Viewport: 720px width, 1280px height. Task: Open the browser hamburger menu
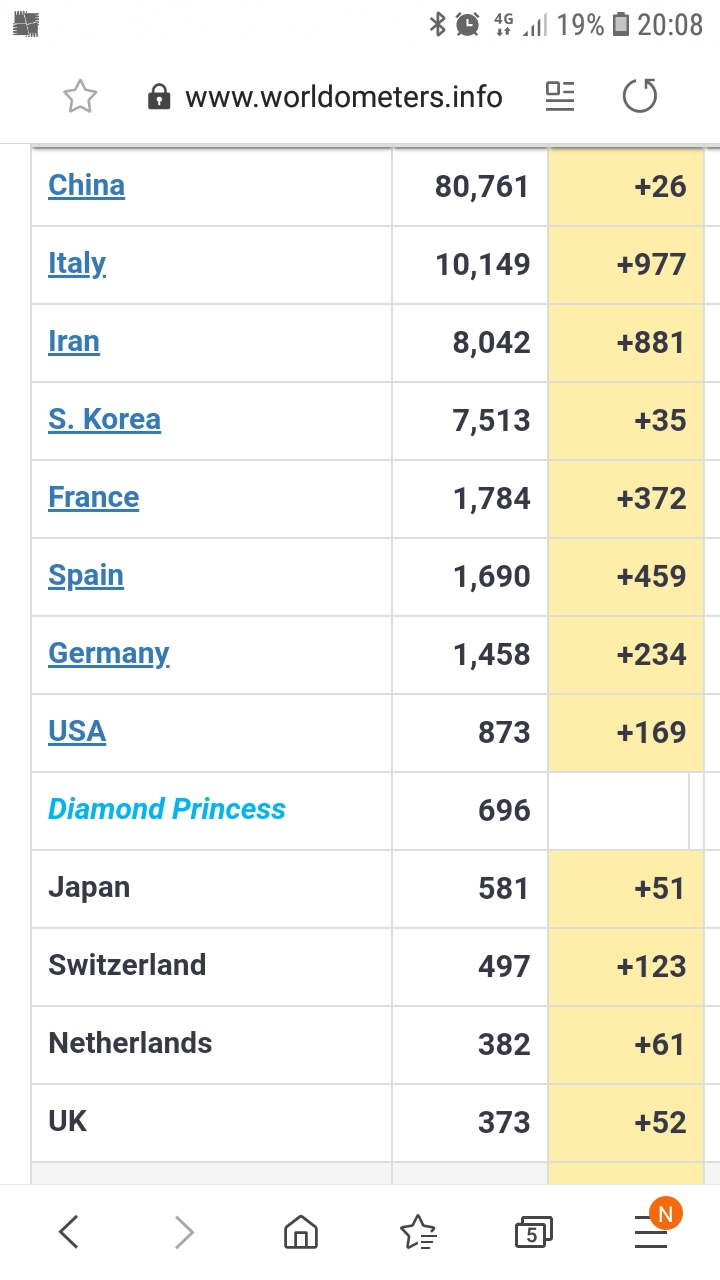pos(651,1232)
